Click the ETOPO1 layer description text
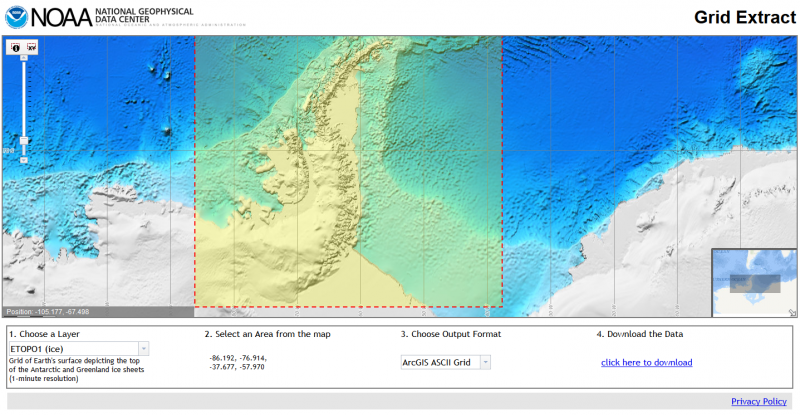 point(76,369)
